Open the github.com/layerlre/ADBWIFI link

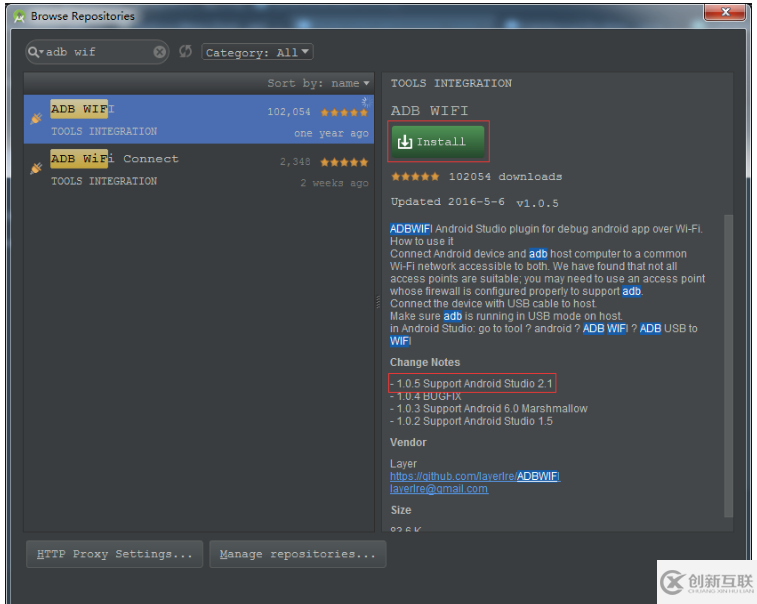click(x=475, y=477)
